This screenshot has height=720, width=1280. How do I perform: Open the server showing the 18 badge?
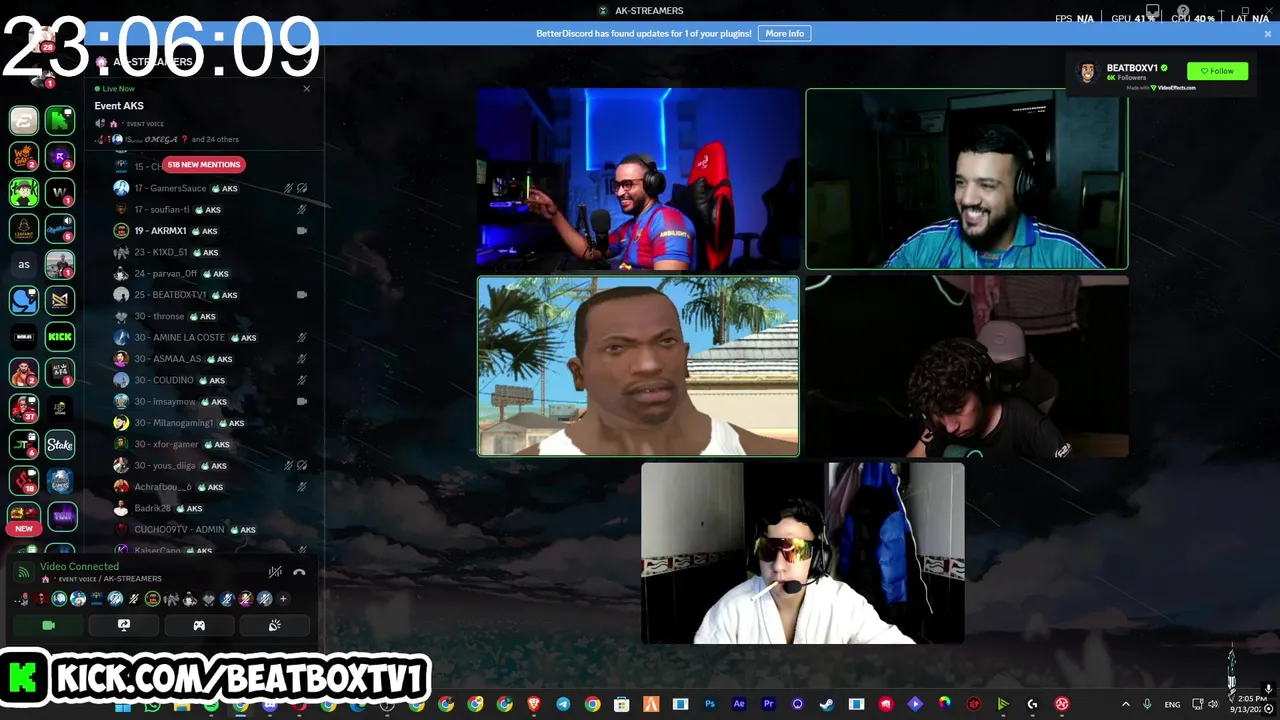(24, 480)
